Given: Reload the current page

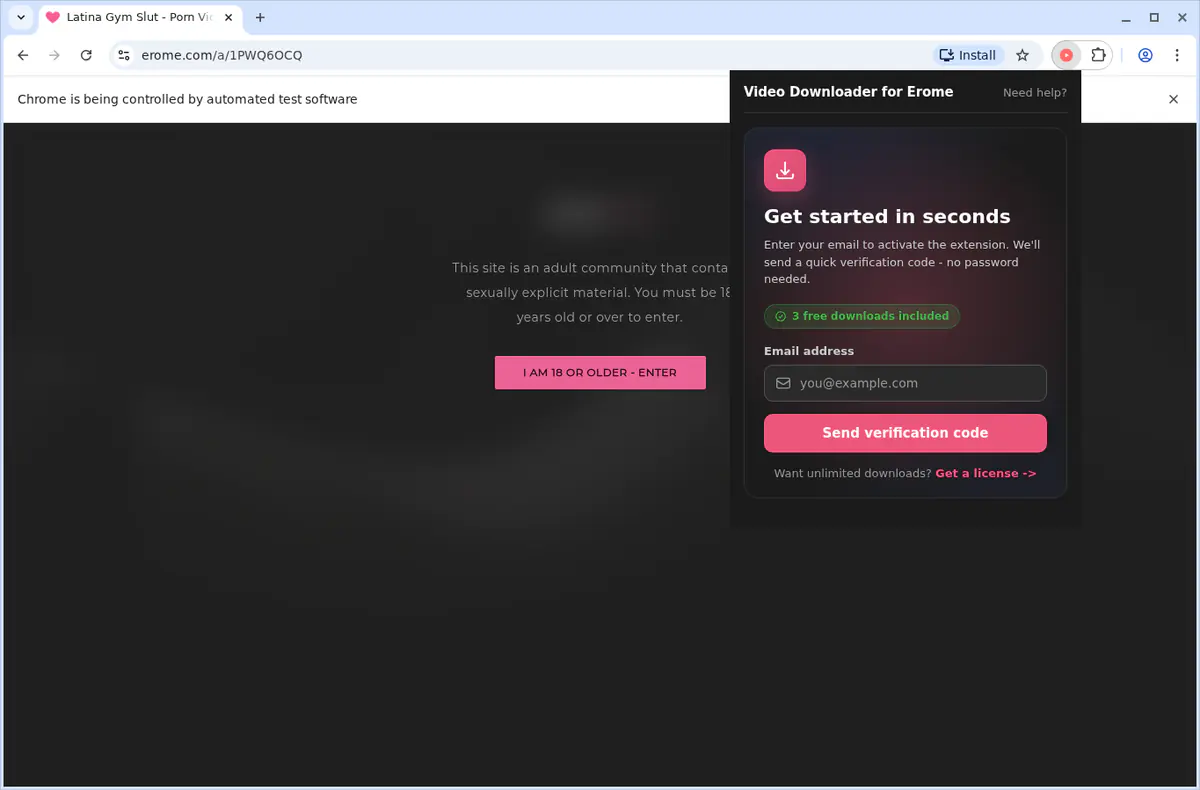Looking at the screenshot, I should click(86, 55).
